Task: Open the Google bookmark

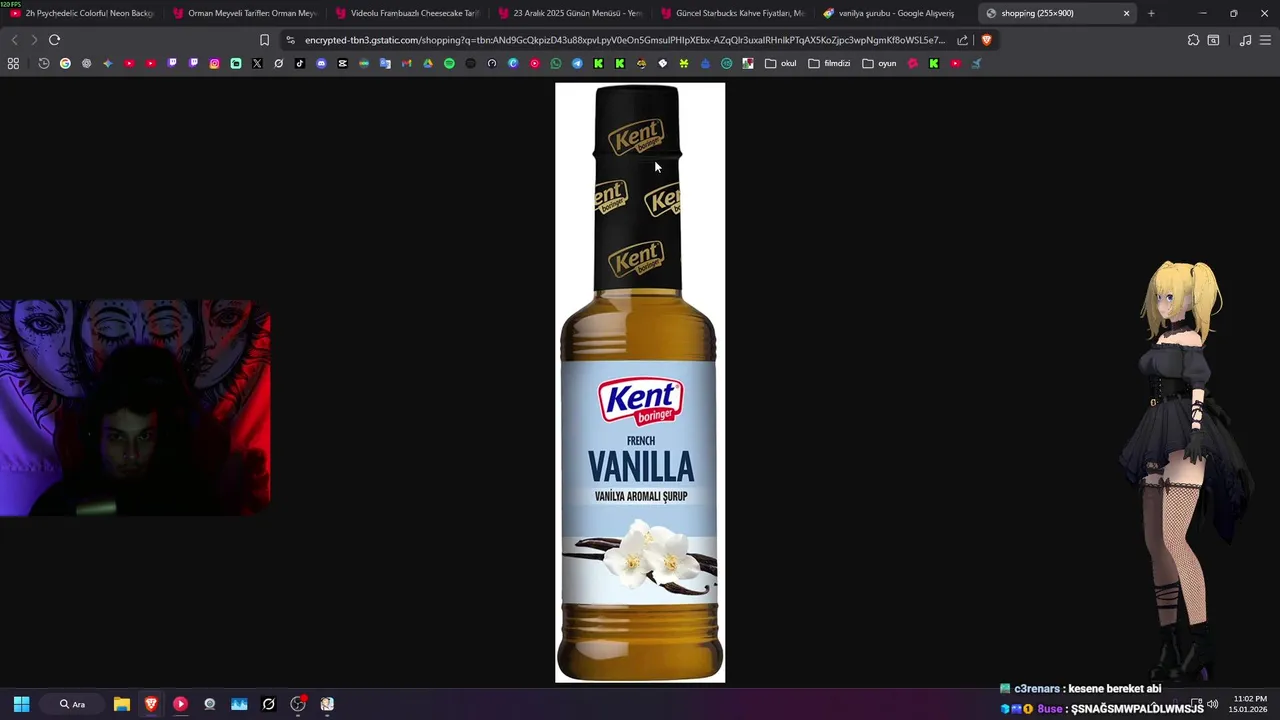Action: (65, 63)
